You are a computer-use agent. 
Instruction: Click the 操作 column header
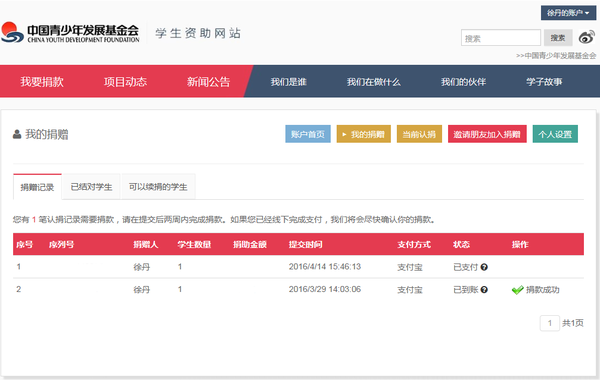pyautogui.click(x=520, y=245)
